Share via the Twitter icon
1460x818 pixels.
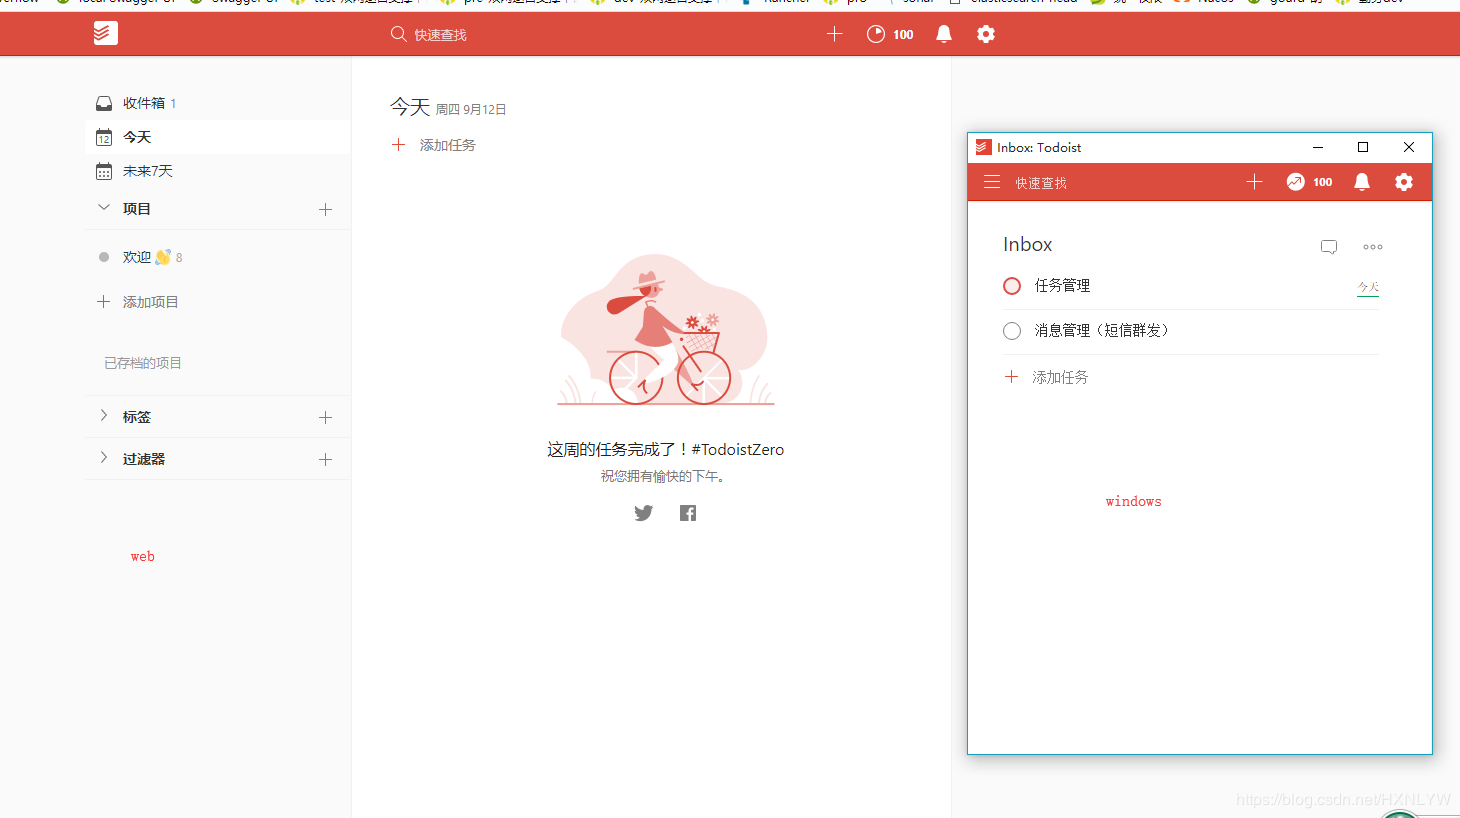pyautogui.click(x=643, y=513)
